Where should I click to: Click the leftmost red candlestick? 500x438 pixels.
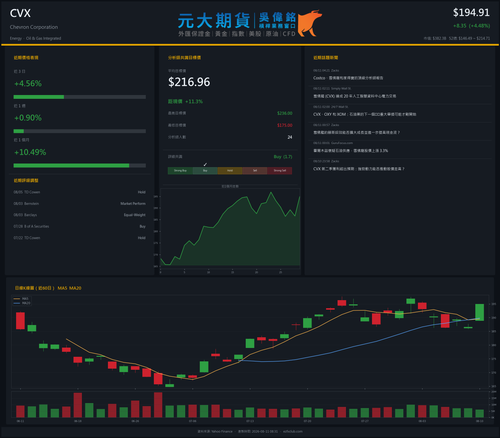click(x=20, y=321)
